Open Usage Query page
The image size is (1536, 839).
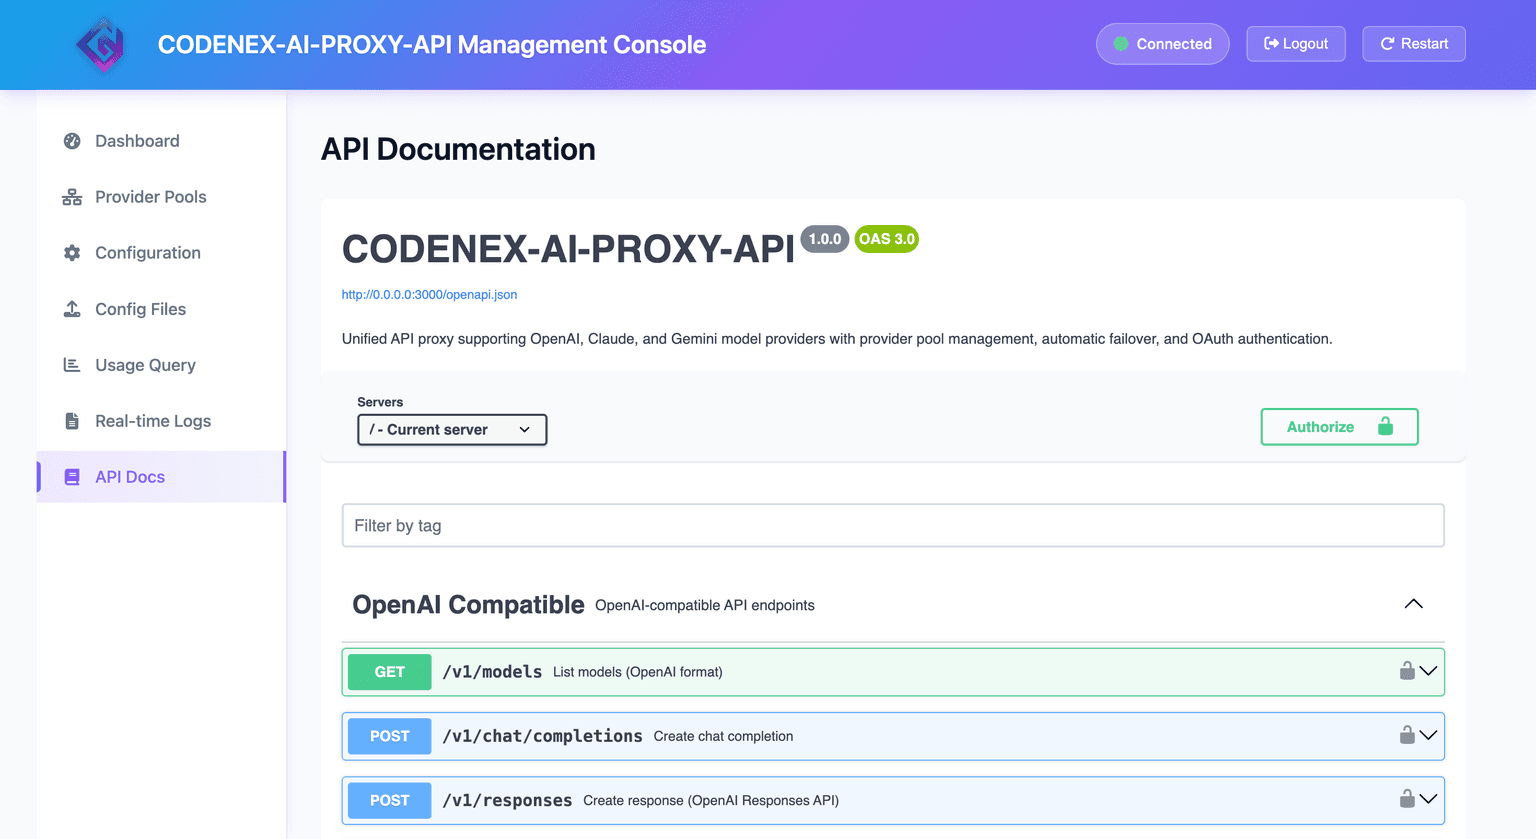(x=161, y=365)
